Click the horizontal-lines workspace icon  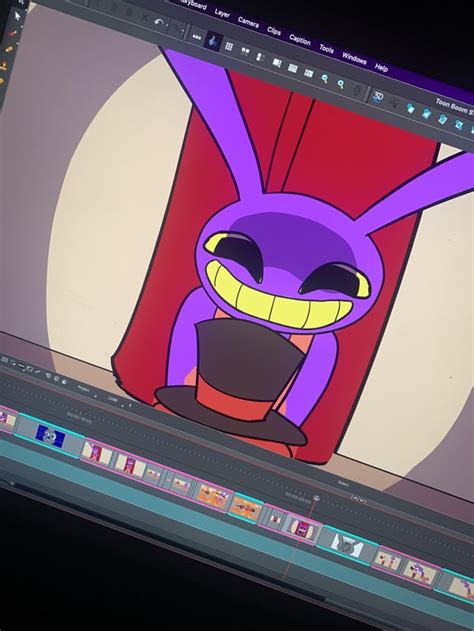293,68
